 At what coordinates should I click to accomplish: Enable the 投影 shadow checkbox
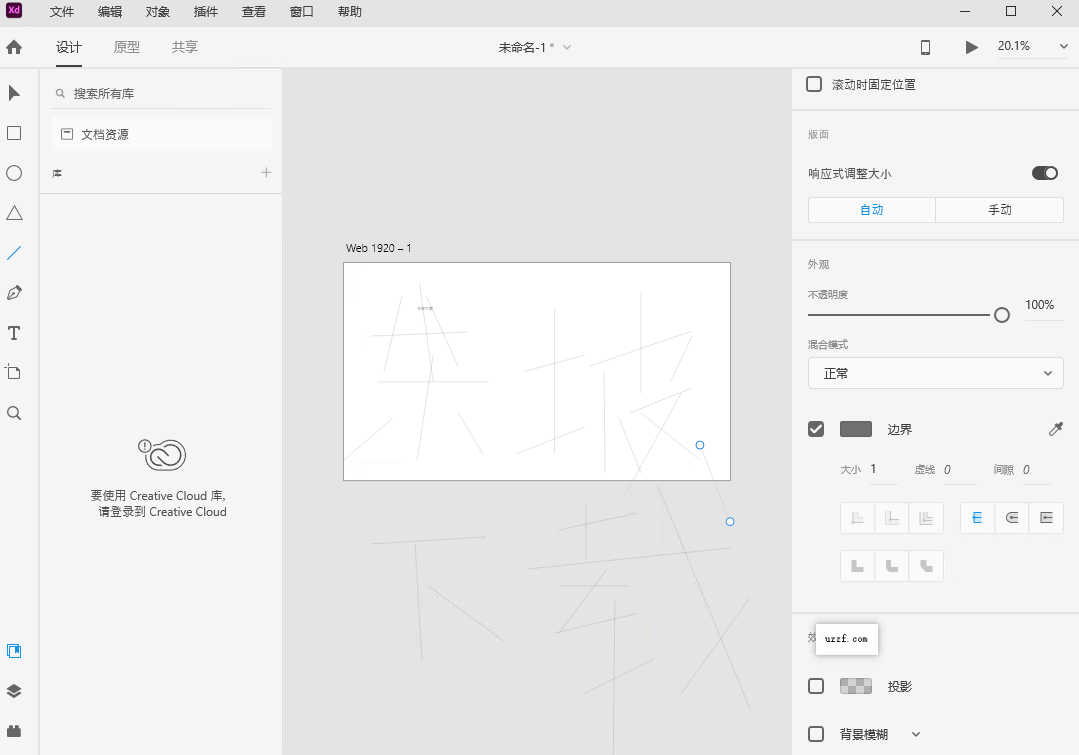815,686
